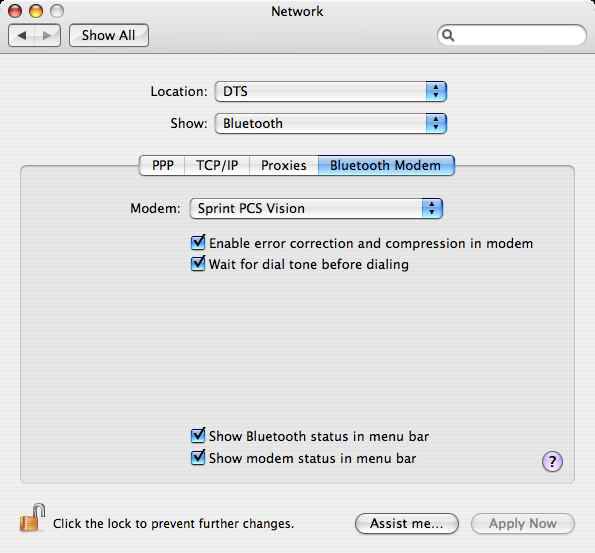
Task: Switch to the PPP tab
Action: tap(162, 165)
